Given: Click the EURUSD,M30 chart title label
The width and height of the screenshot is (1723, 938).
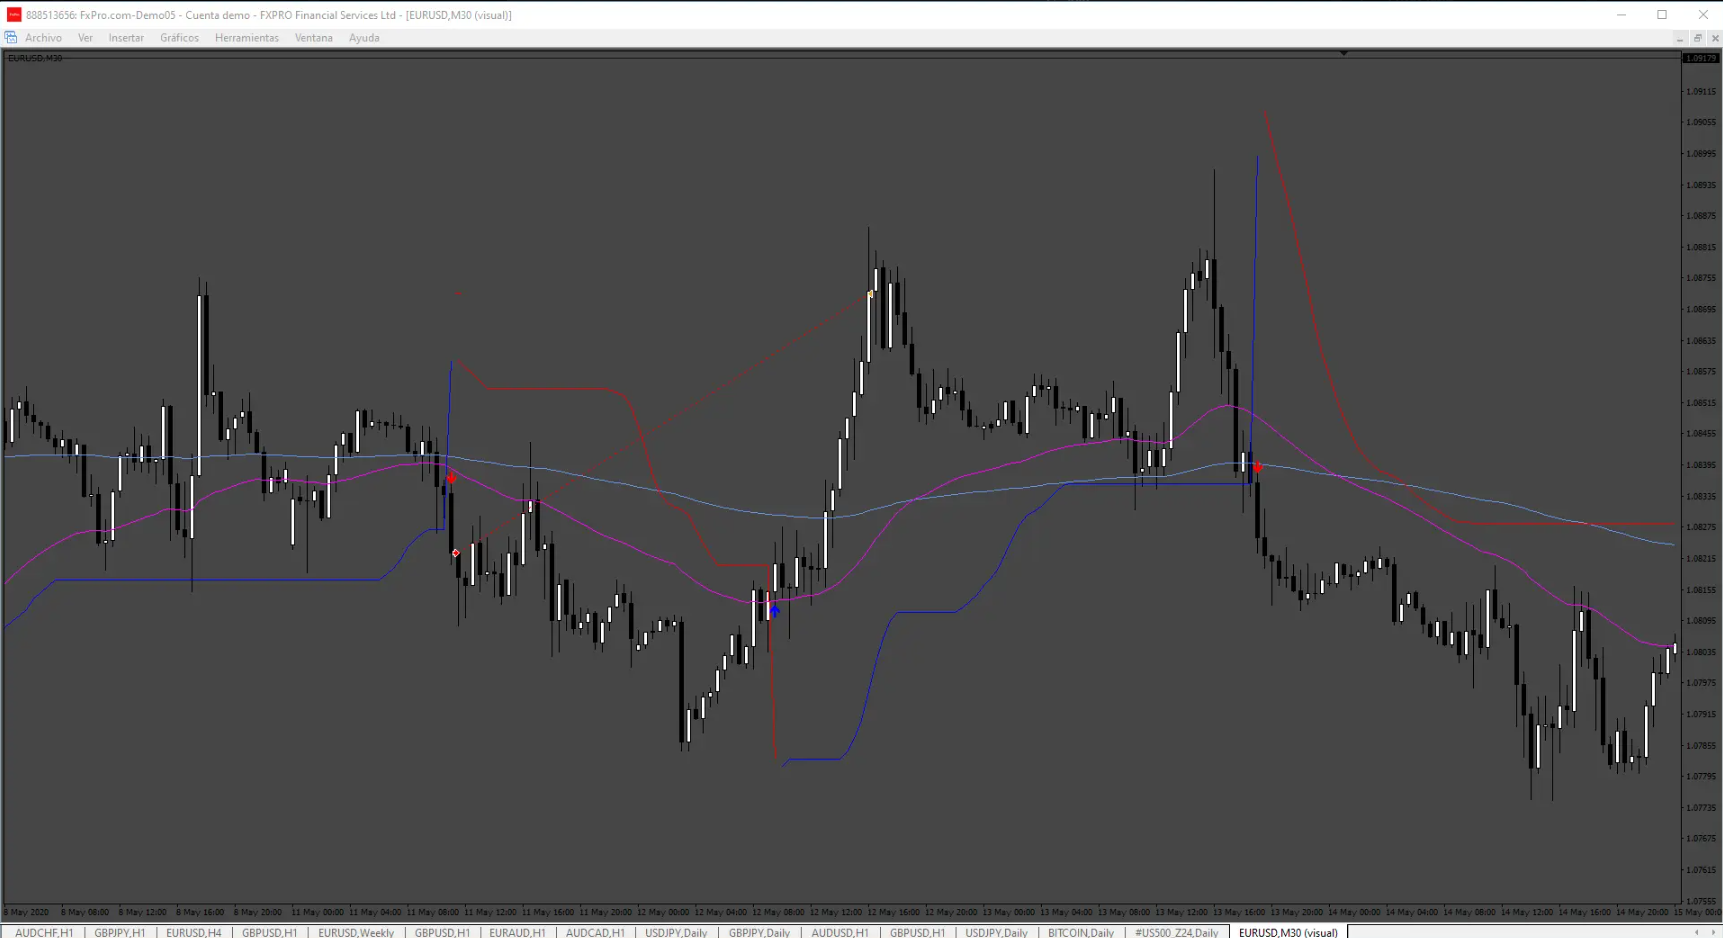Looking at the screenshot, I should pos(35,58).
